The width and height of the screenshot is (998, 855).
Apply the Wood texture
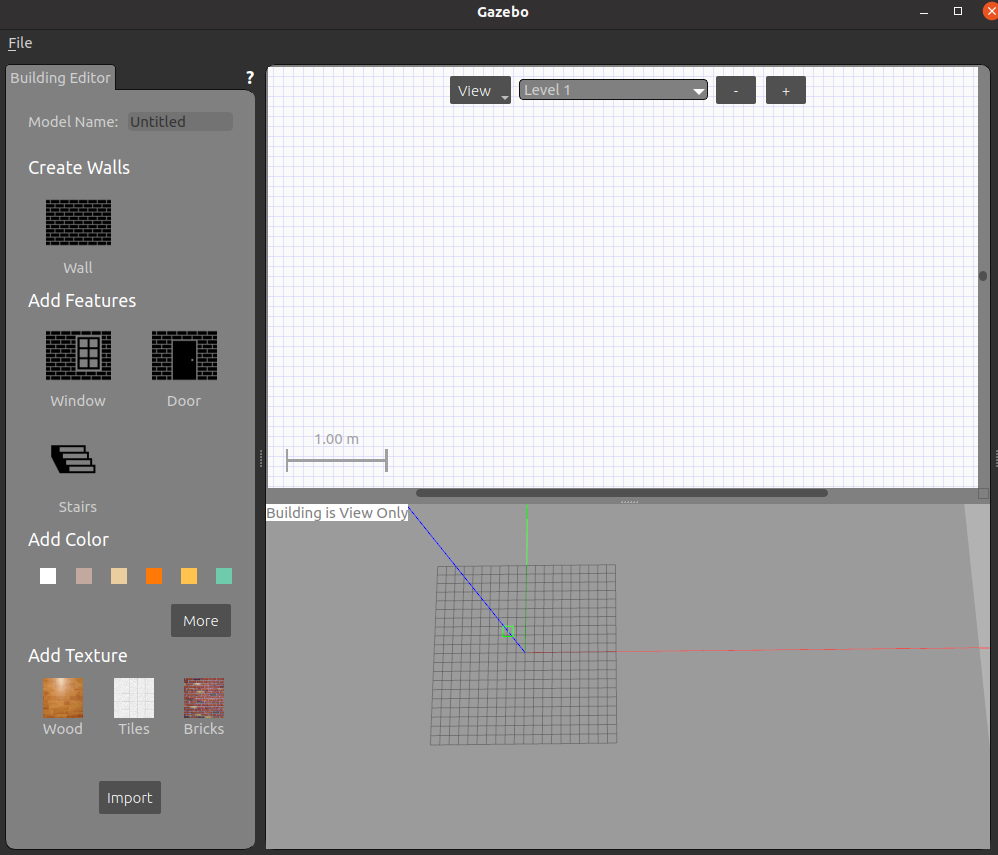coord(63,698)
